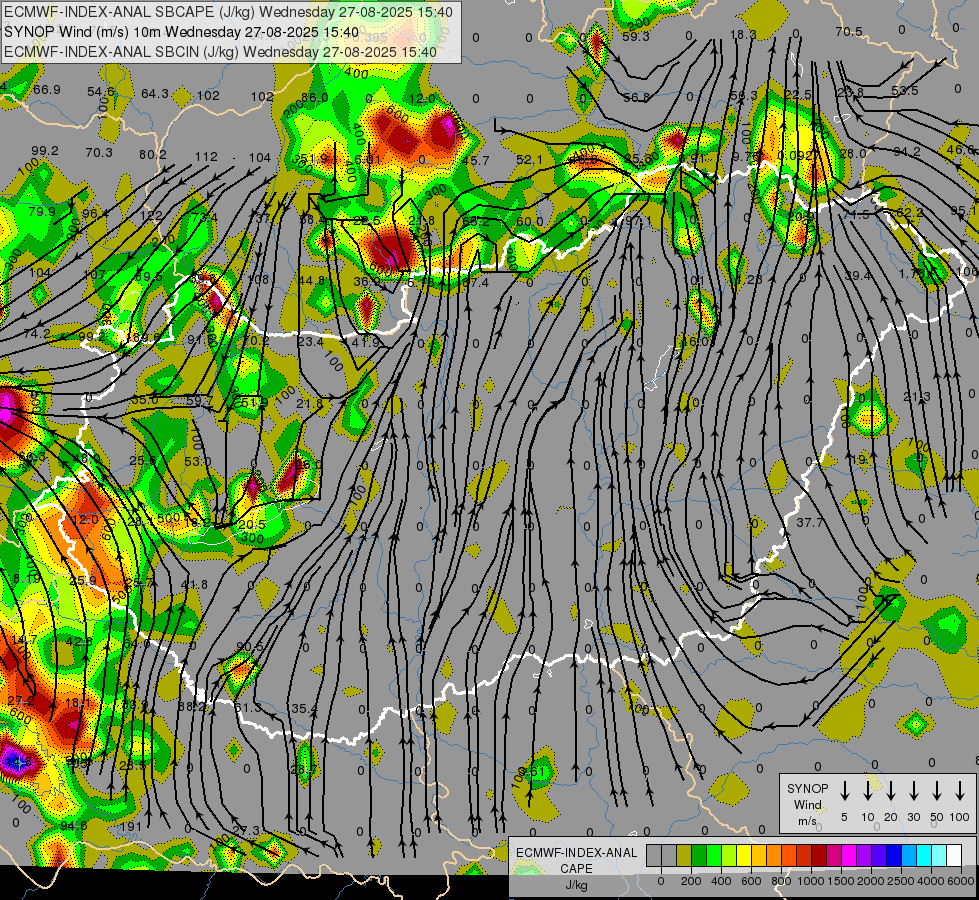Viewport: 979px width, 900px height.
Task: Click the wind arrow above the 20 m/s label
Action: pos(891,790)
